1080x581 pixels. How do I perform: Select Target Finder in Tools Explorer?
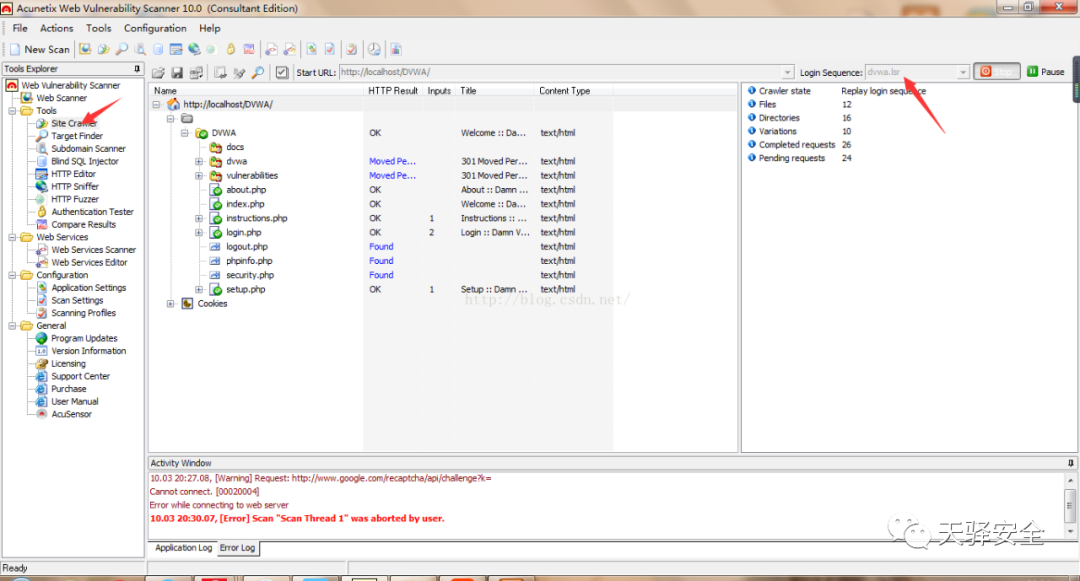[x=76, y=136]
